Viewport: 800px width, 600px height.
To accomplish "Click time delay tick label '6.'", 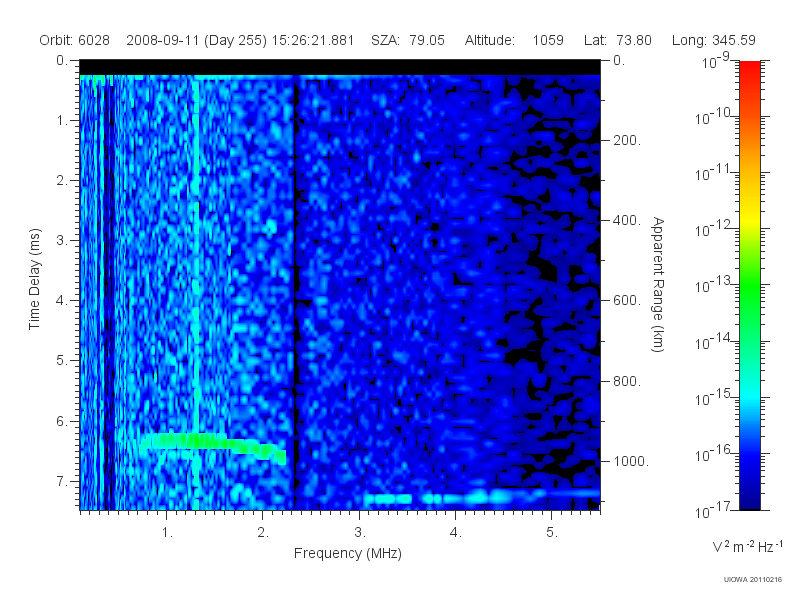I will pyautogui.click(x=62, y=421).
